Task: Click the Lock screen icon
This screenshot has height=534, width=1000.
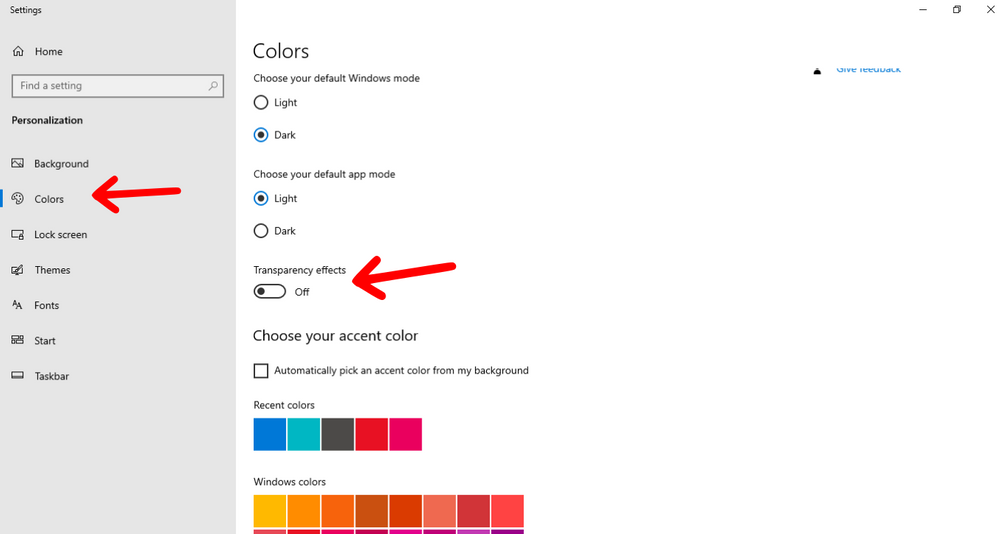Action: click(18, 234)
